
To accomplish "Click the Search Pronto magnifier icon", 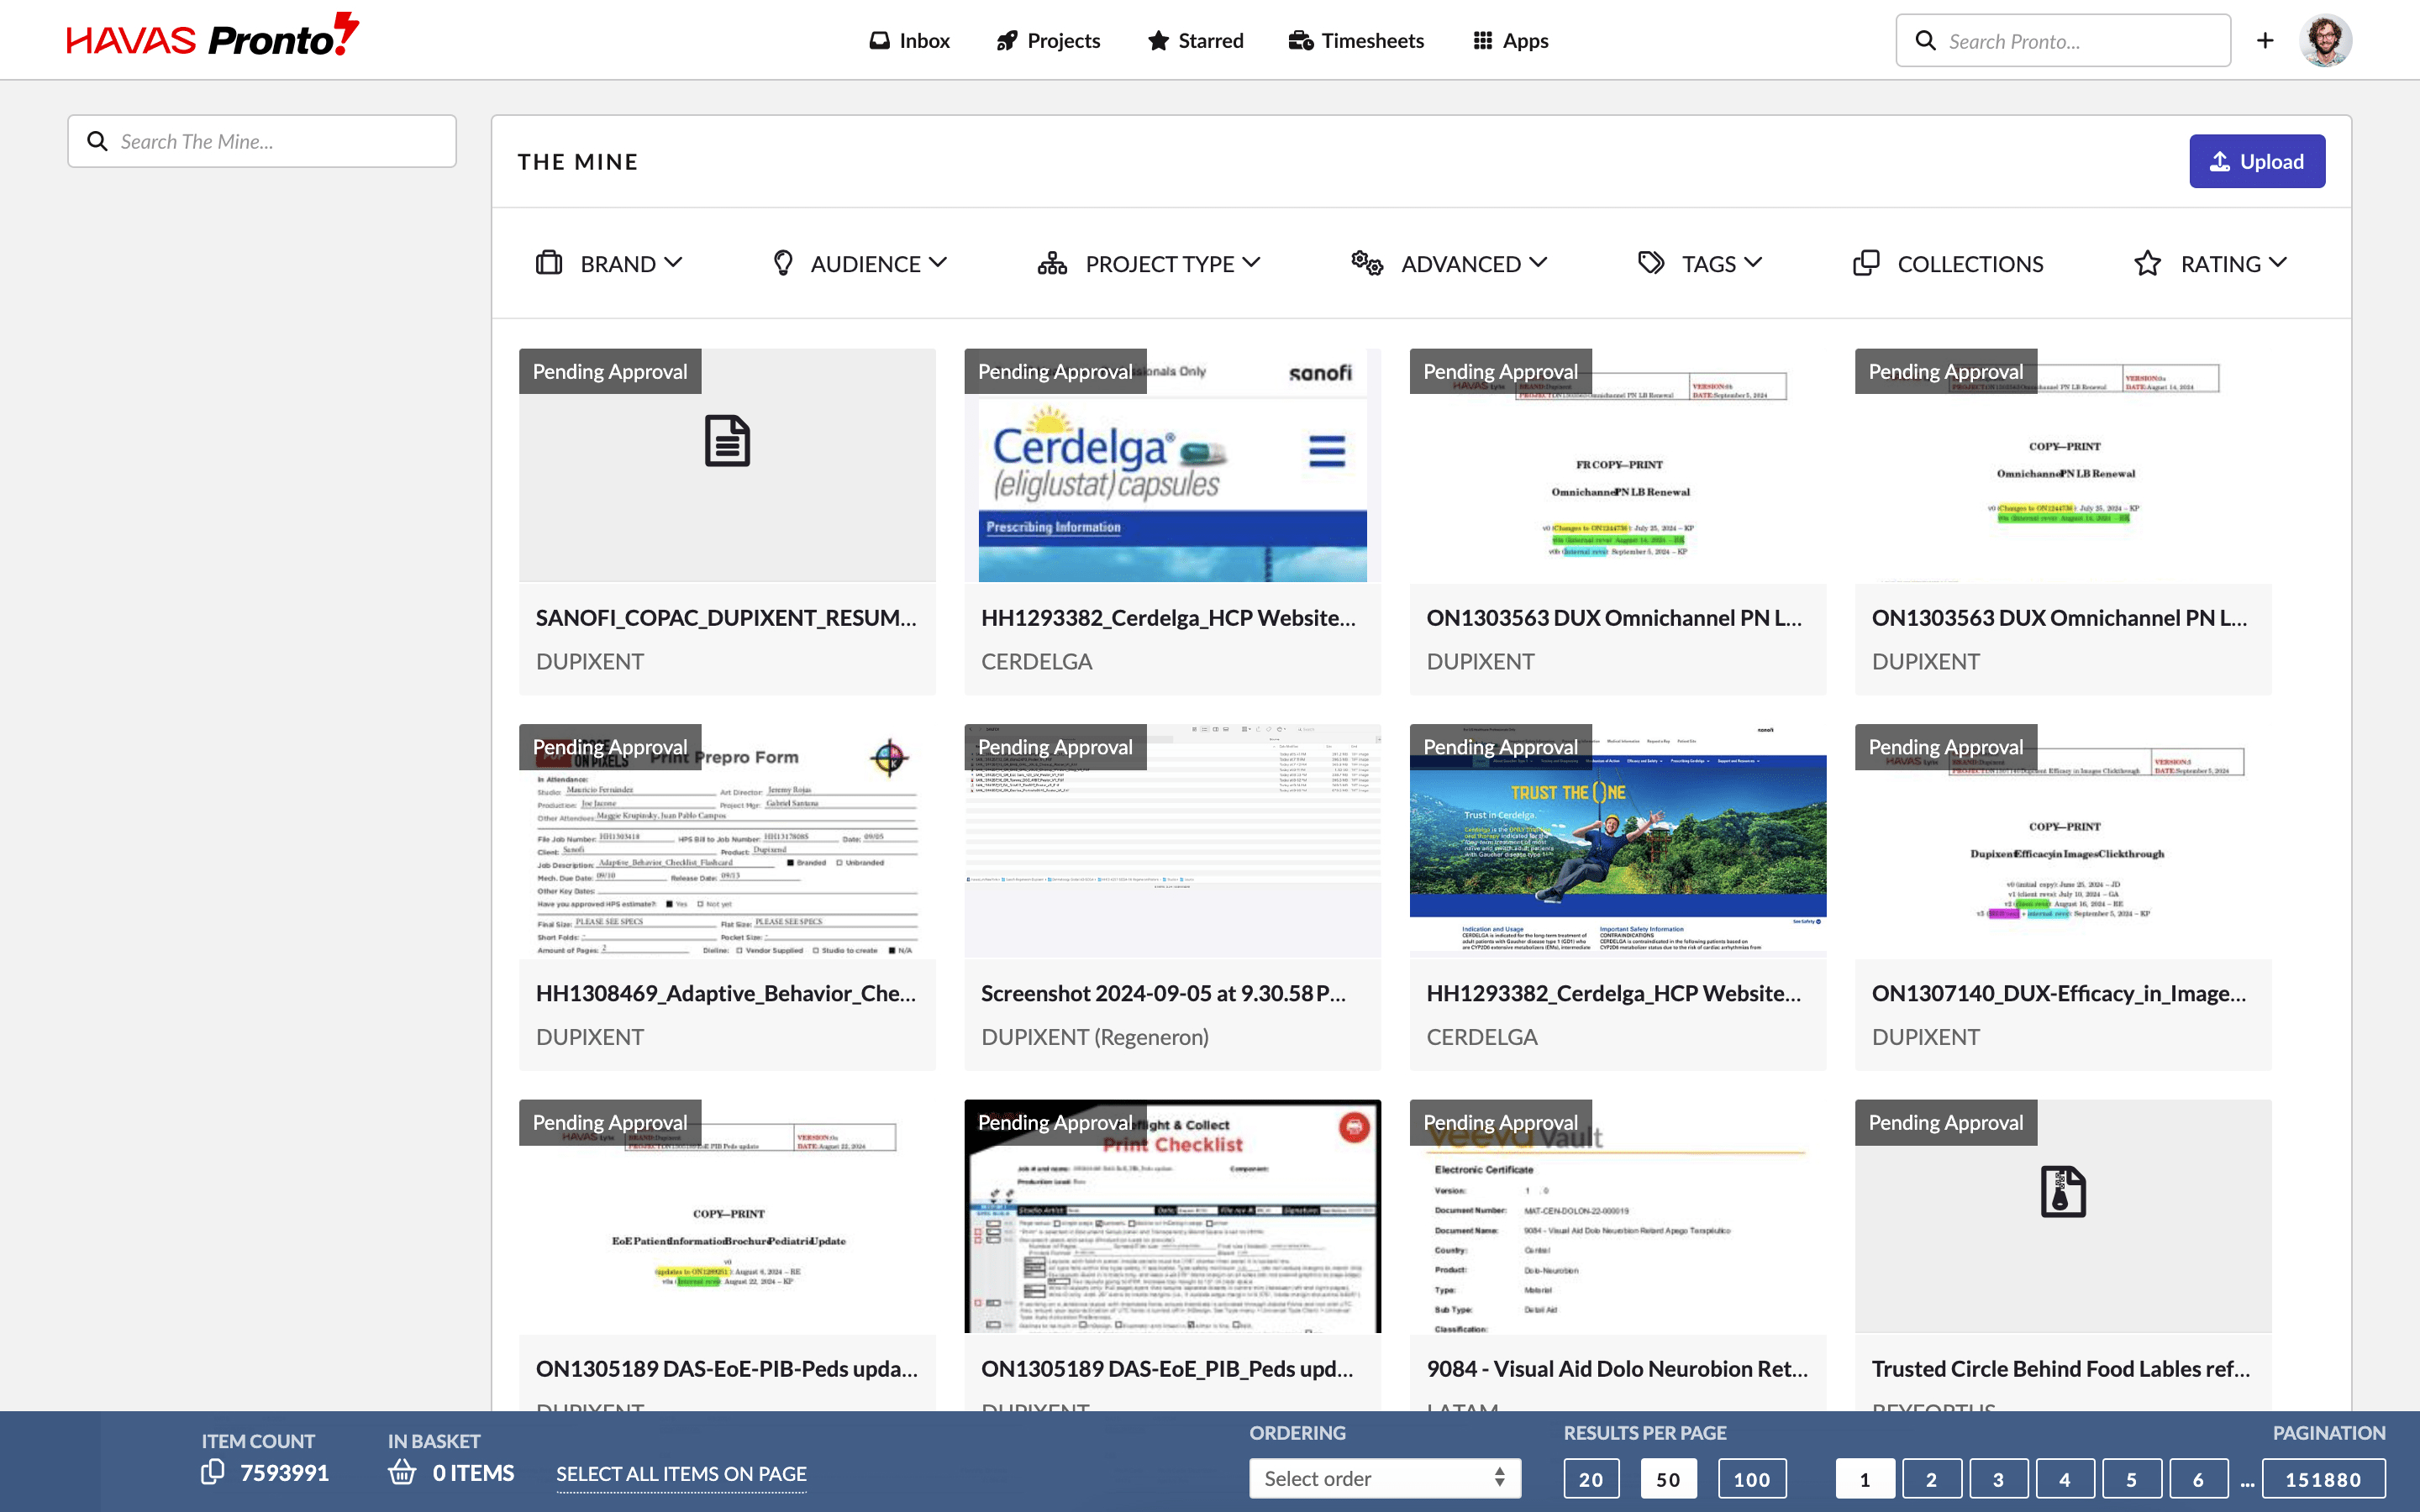I will (x=1925, y=41).
